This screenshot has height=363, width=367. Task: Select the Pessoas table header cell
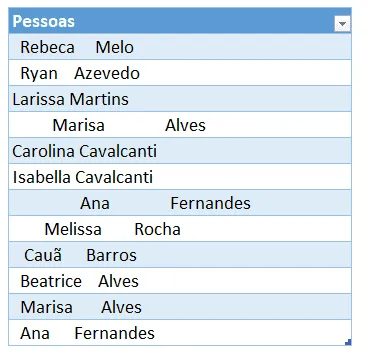[180, 21]
